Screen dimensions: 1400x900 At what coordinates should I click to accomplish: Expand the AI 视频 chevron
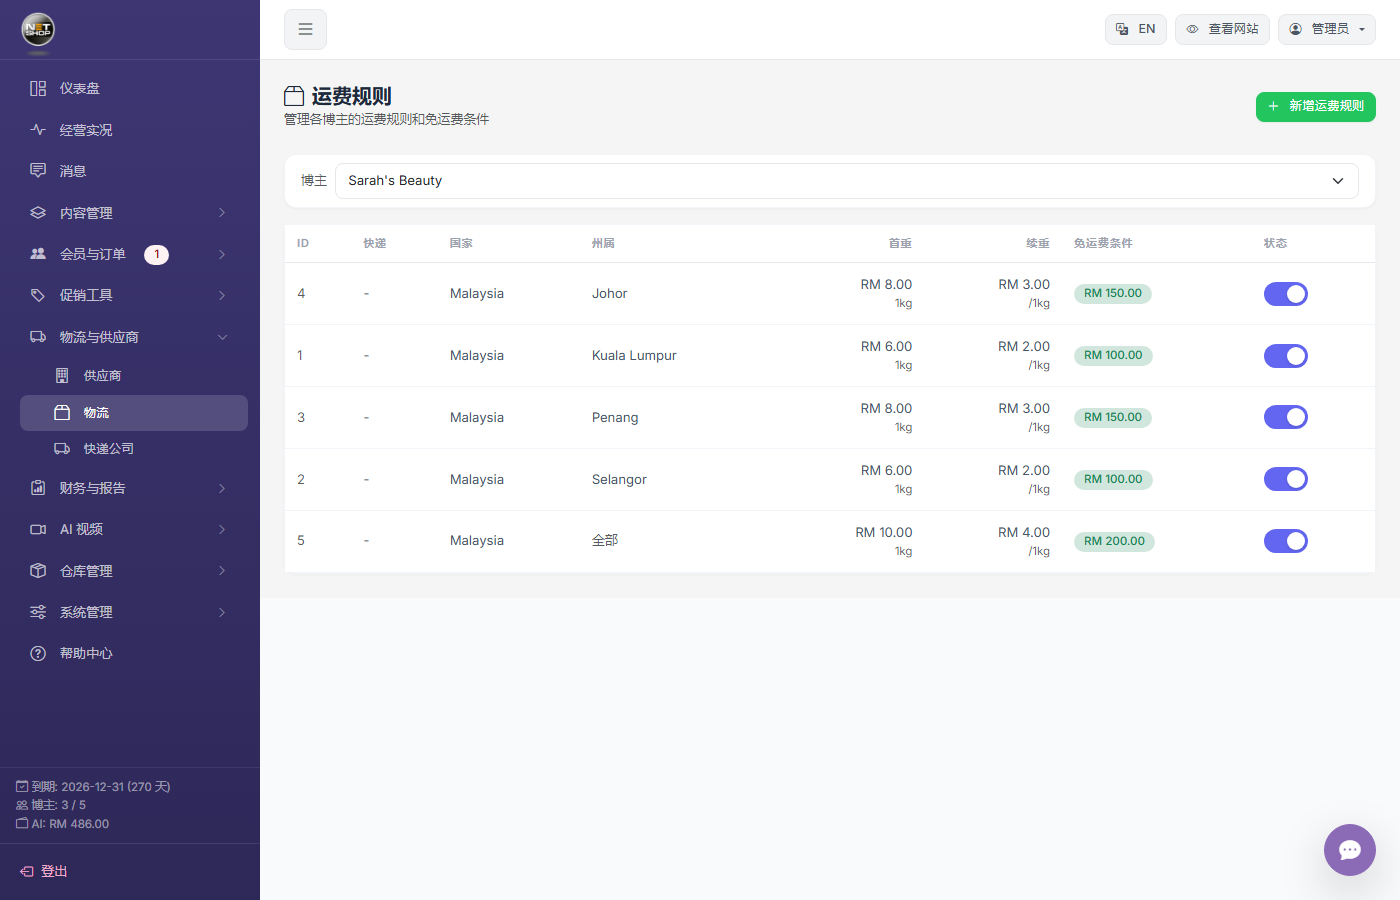(222, 529)
